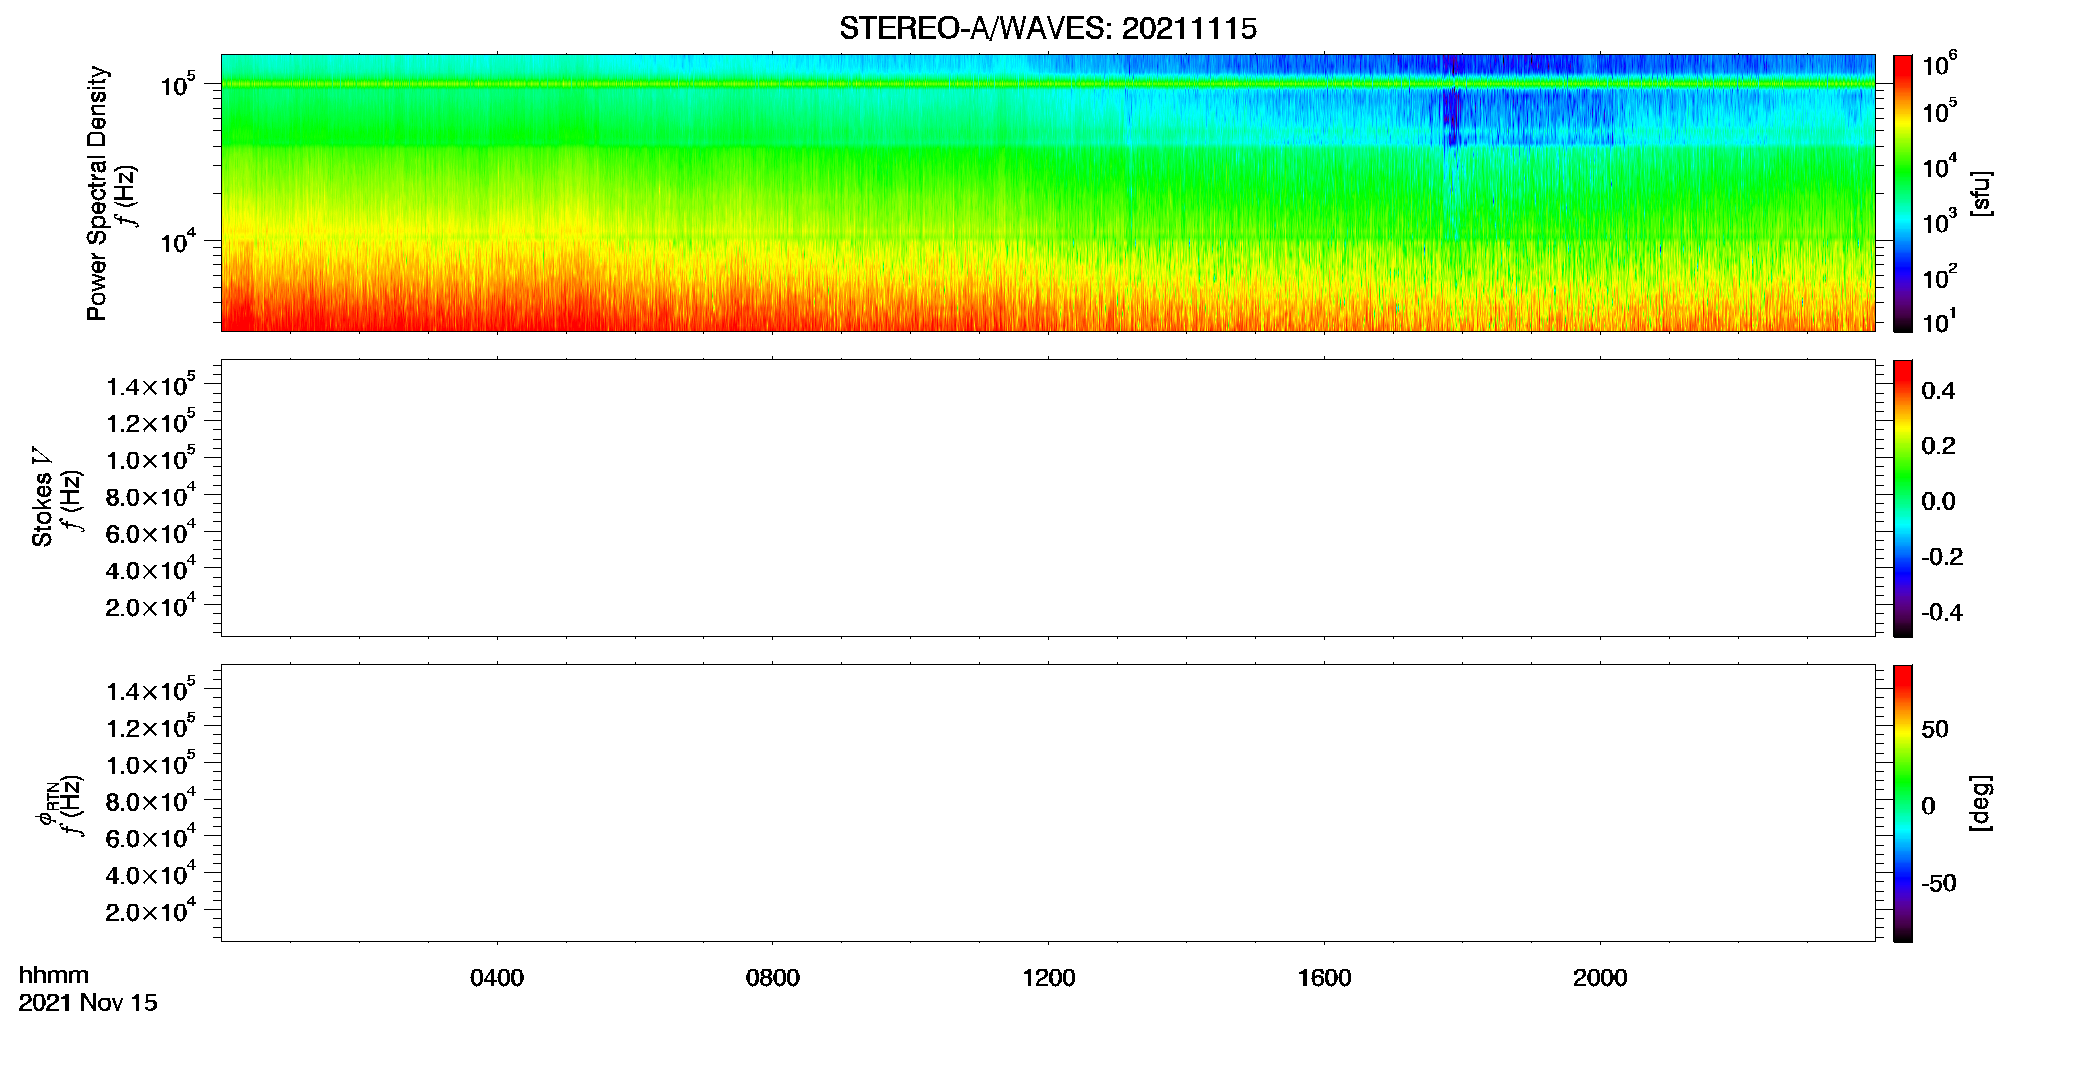Click the 2021 Nov 15 date label
The width and height of the screenshot is (2096, 1080).
(x=88, y=1003)
